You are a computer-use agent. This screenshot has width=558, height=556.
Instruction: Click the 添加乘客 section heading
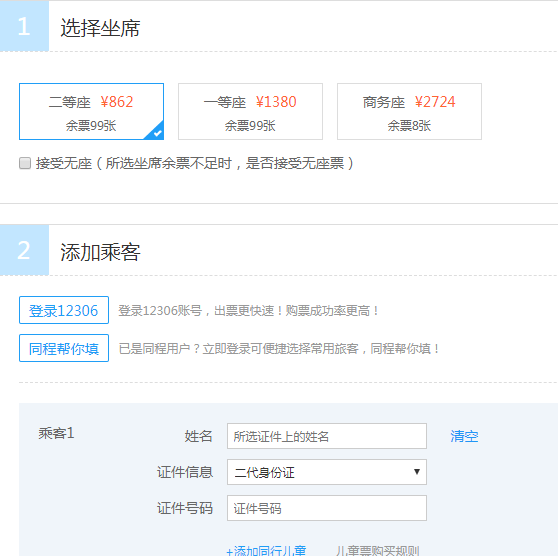click(100, 252)
